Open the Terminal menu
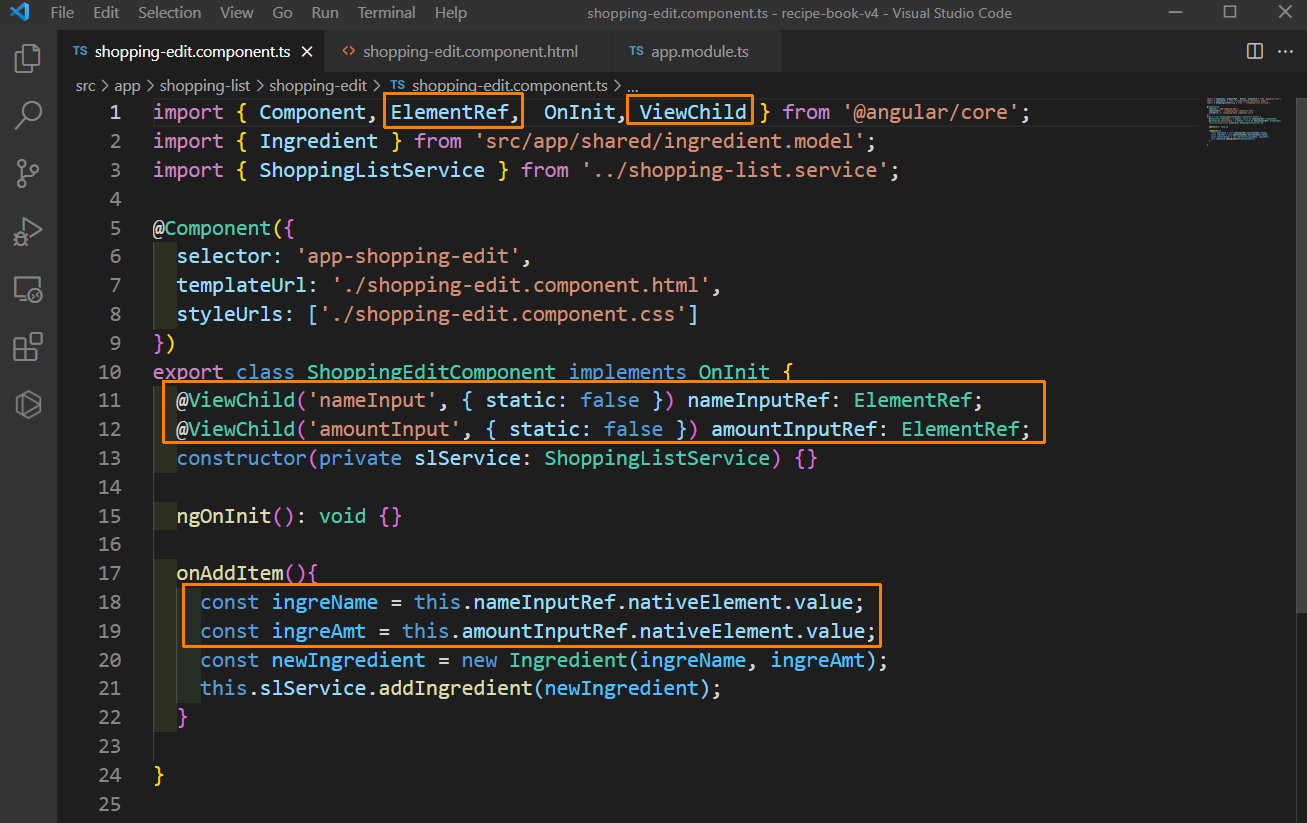This screenshot has height=823, width=1307. point(387,13)
